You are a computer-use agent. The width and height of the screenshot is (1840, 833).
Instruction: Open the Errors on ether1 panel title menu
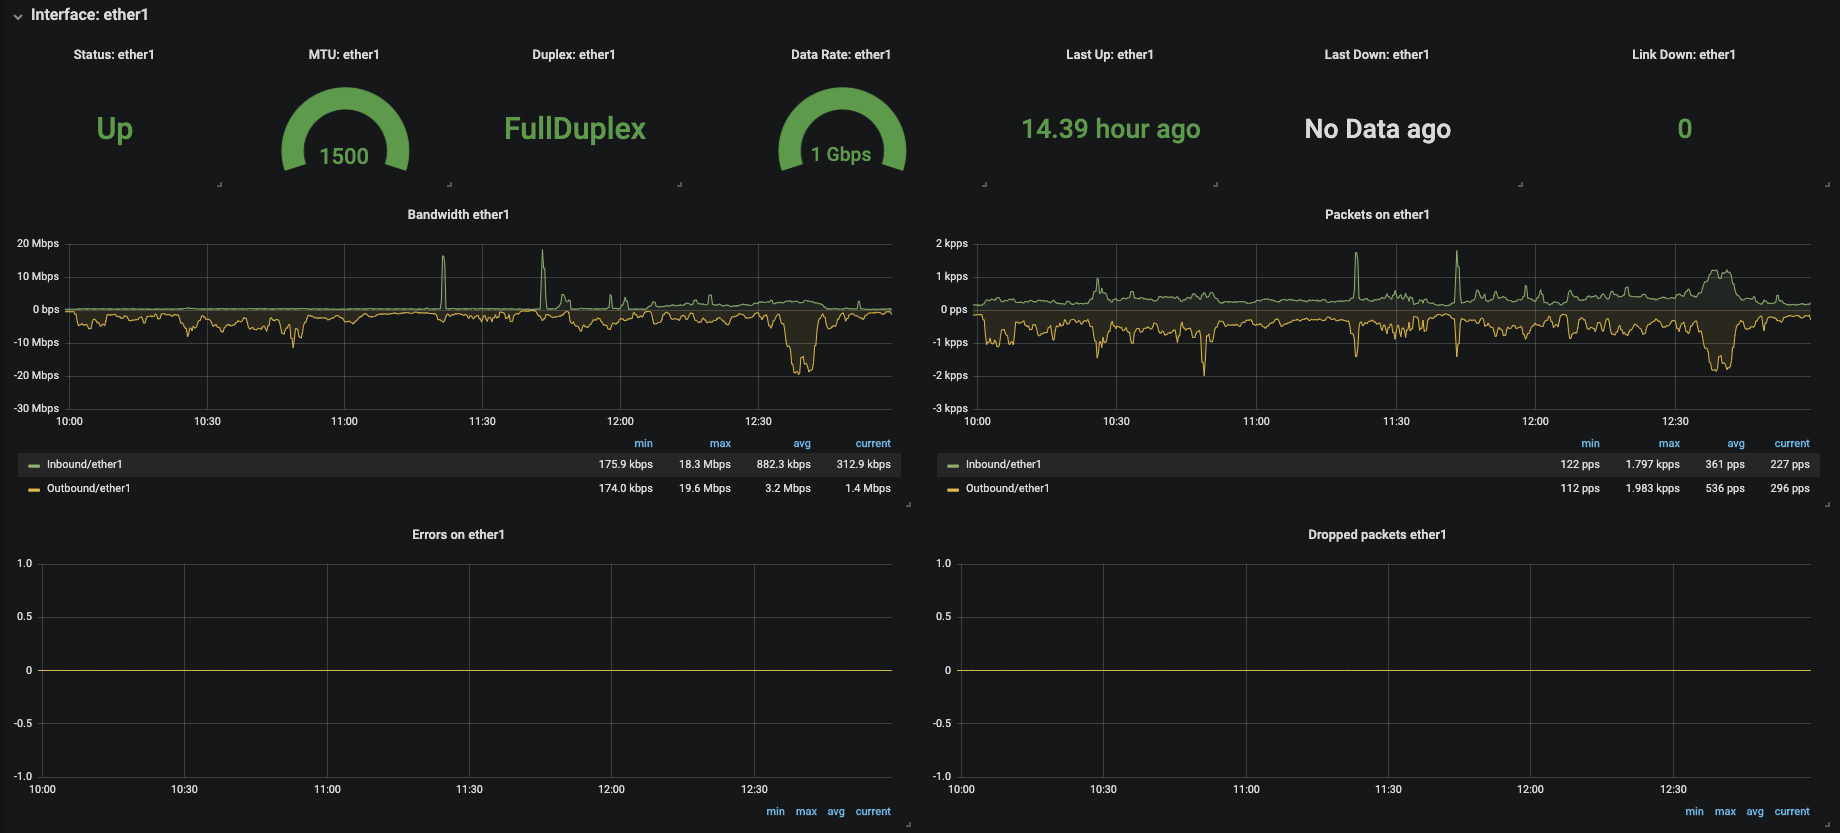click(x=458, y=535)
